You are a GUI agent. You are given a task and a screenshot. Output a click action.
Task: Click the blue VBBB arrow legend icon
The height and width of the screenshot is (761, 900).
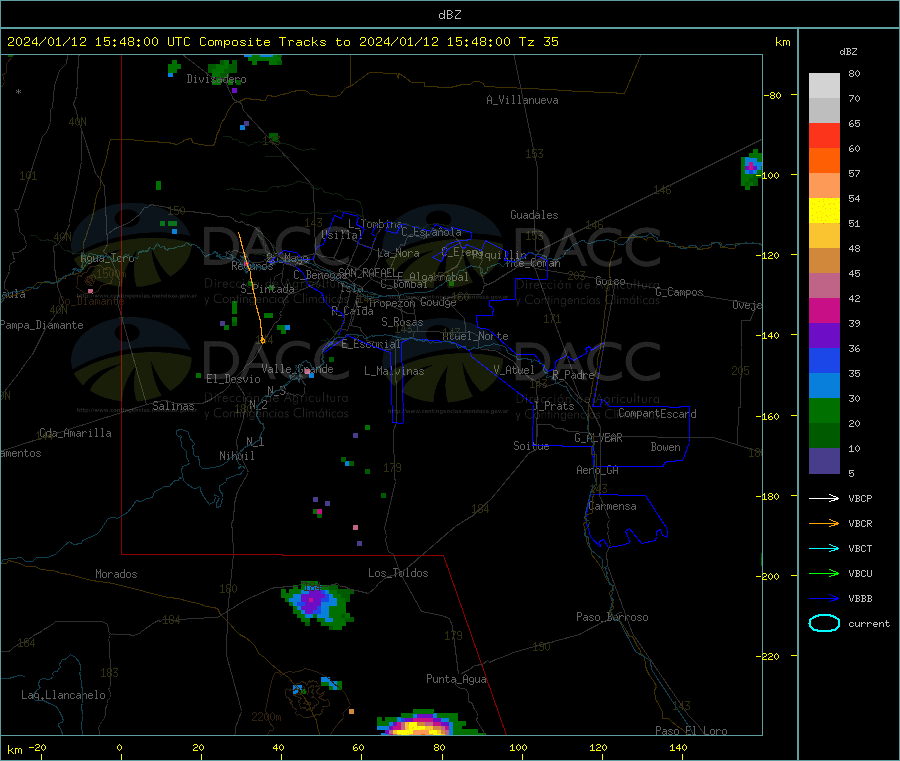[x=824, y=599]
